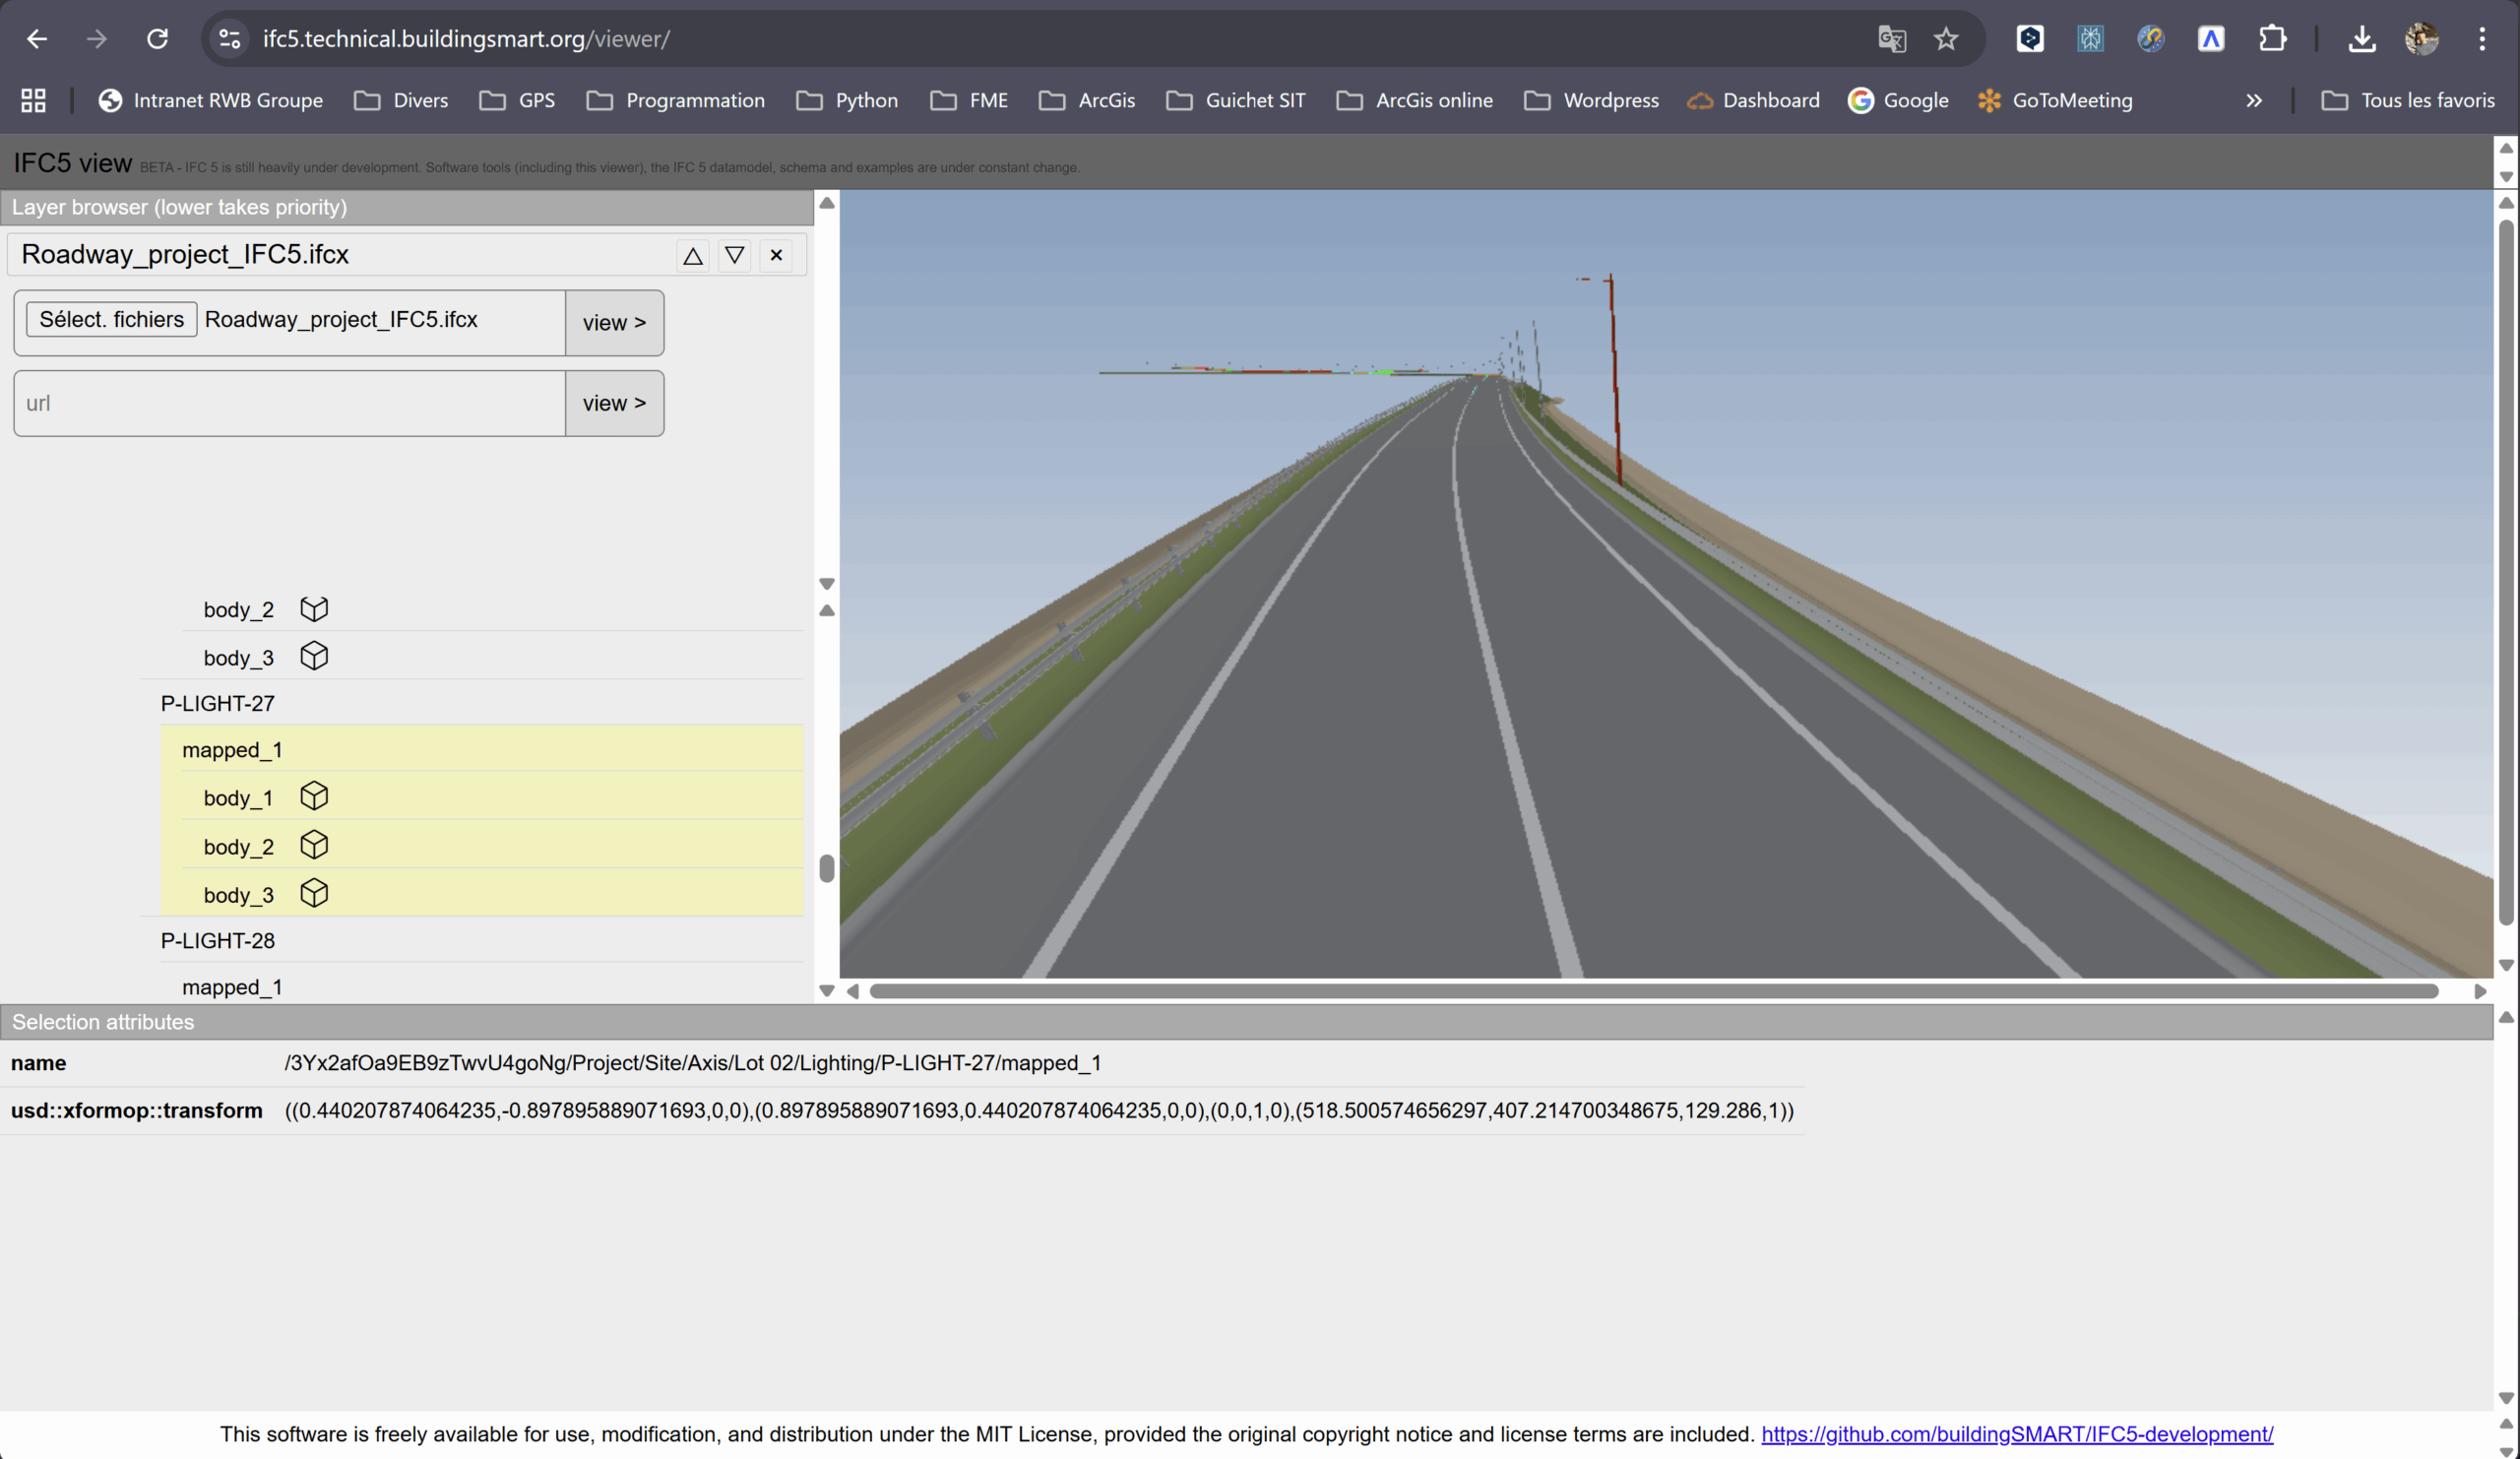Select the P-LIGHT-28 tree node
Image resolution: width=2520 pixels, height=1459 pixels.
point(217,940)
